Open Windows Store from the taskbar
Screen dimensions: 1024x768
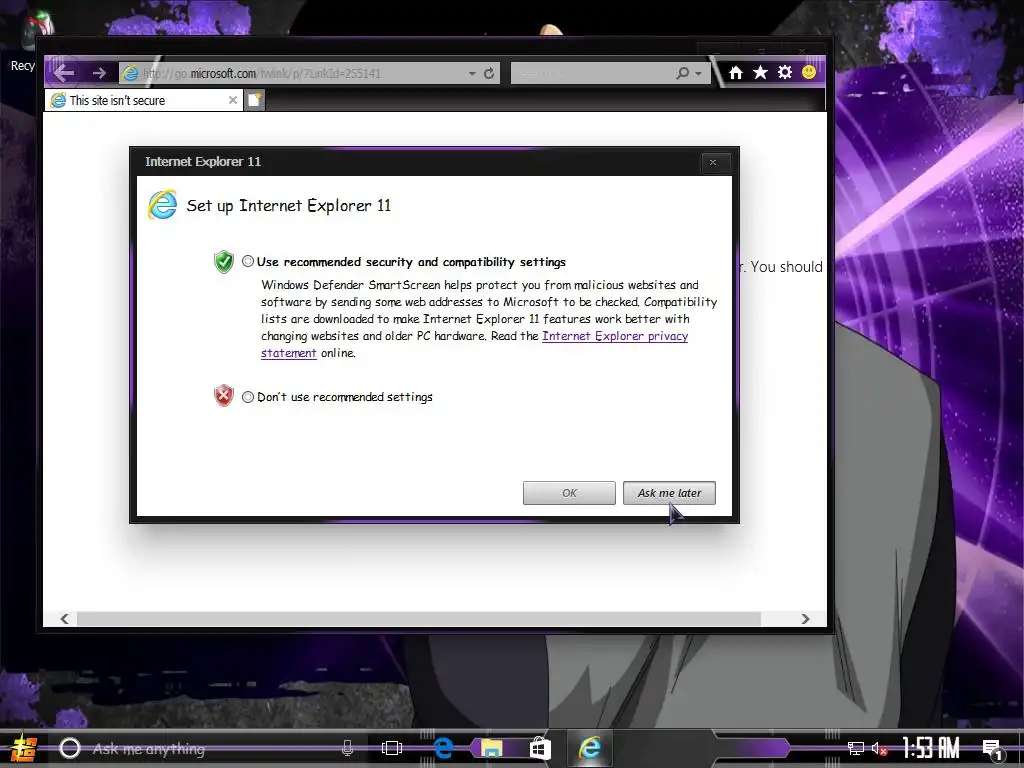click(539, 748)
